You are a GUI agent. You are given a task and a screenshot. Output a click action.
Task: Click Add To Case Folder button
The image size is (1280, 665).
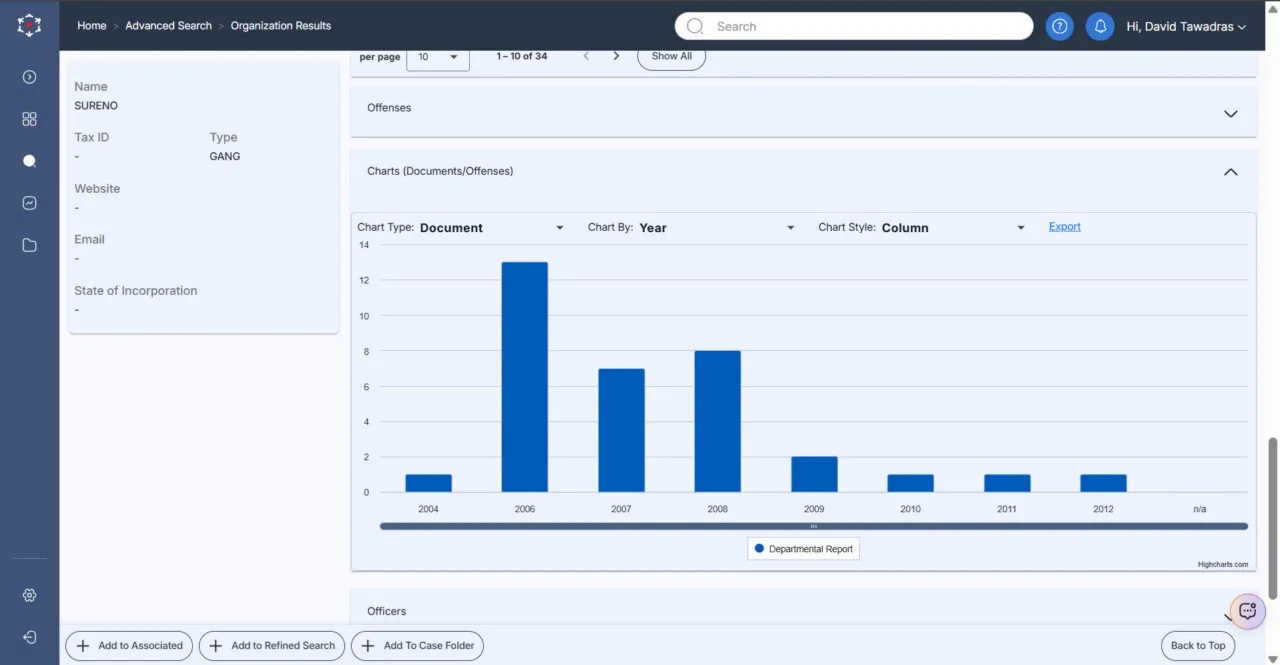pos(417,646)
